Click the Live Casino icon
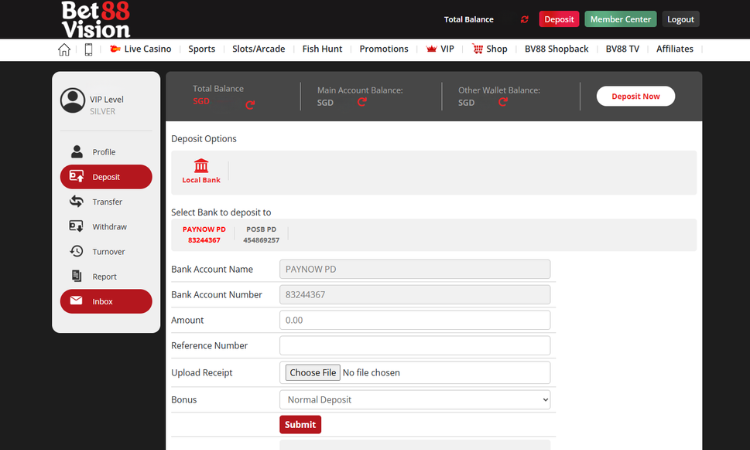This screenshot has height=450, width=750. click(x=115, y=49)
